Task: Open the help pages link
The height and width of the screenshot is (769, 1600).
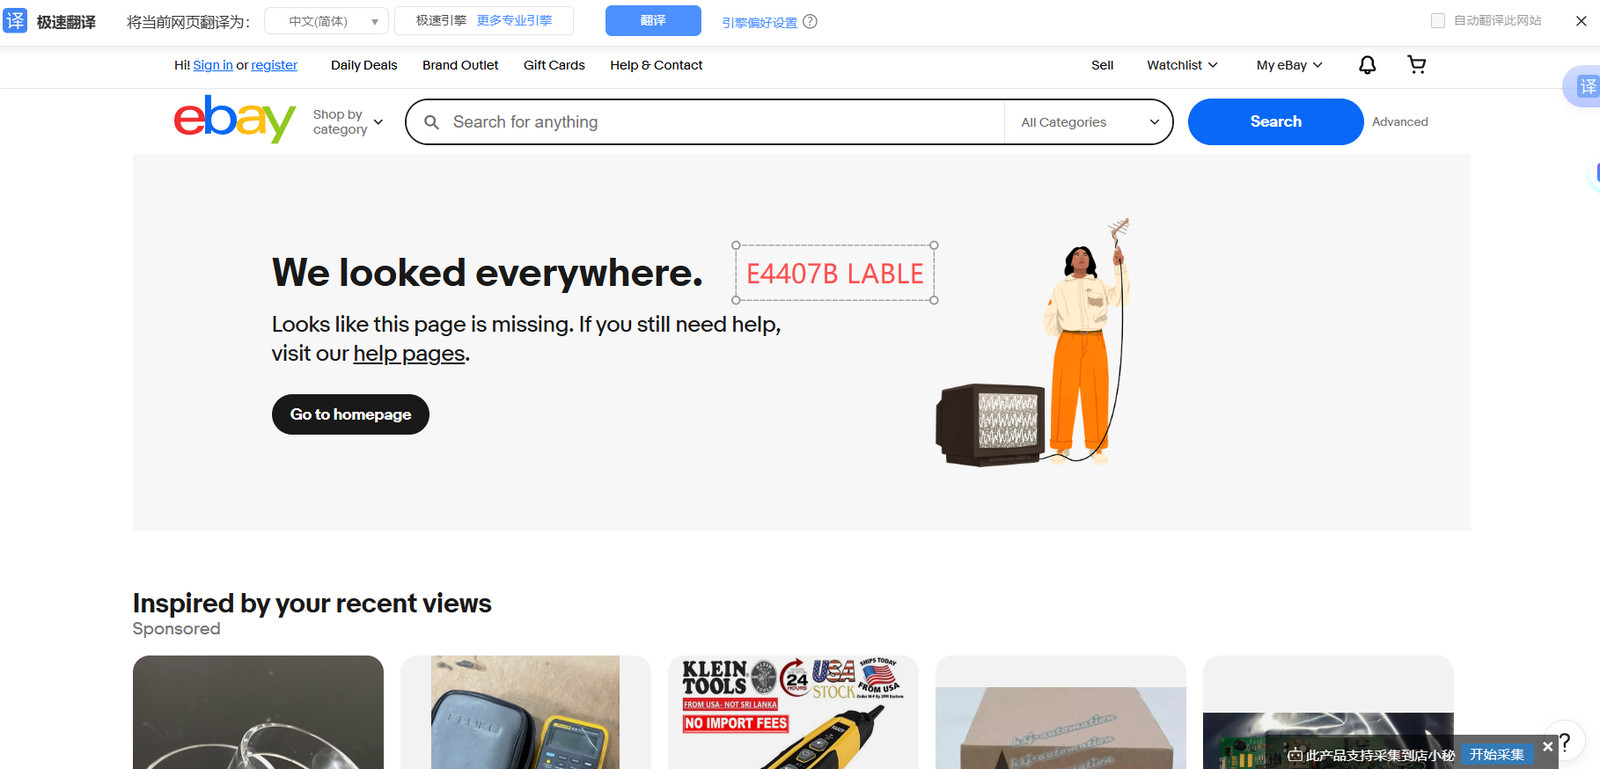Action: (x=409, y=354)
